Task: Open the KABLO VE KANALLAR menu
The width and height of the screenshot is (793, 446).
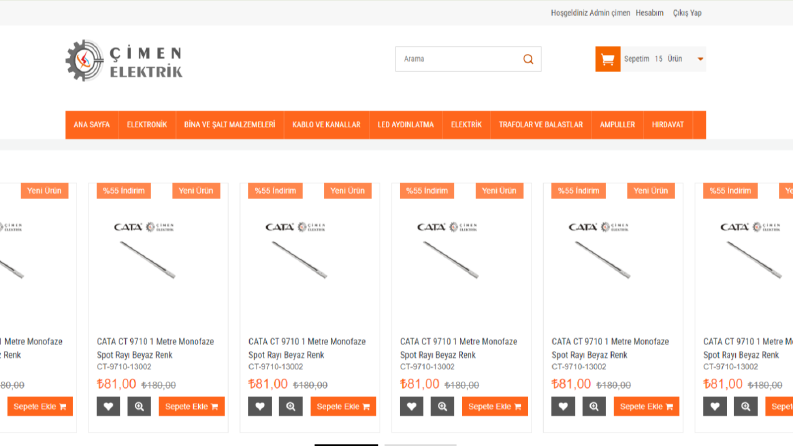Action: (x=326, y=125)
